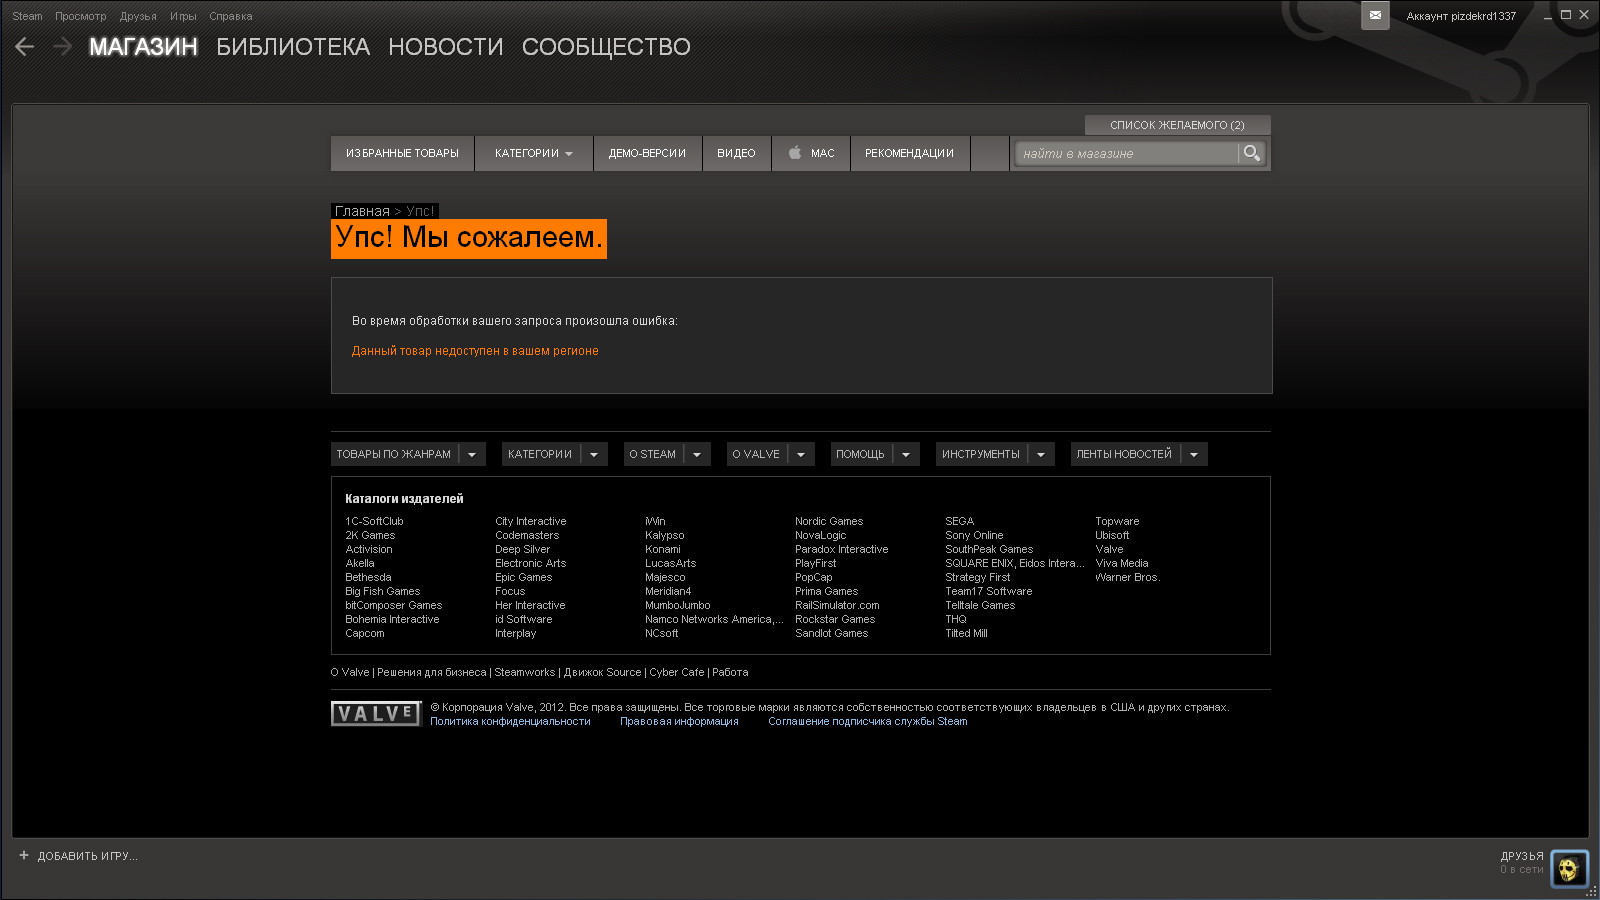Open the Paradox Interactive publisher catalog
1600x900 pixels.
(x=841, y=549)
